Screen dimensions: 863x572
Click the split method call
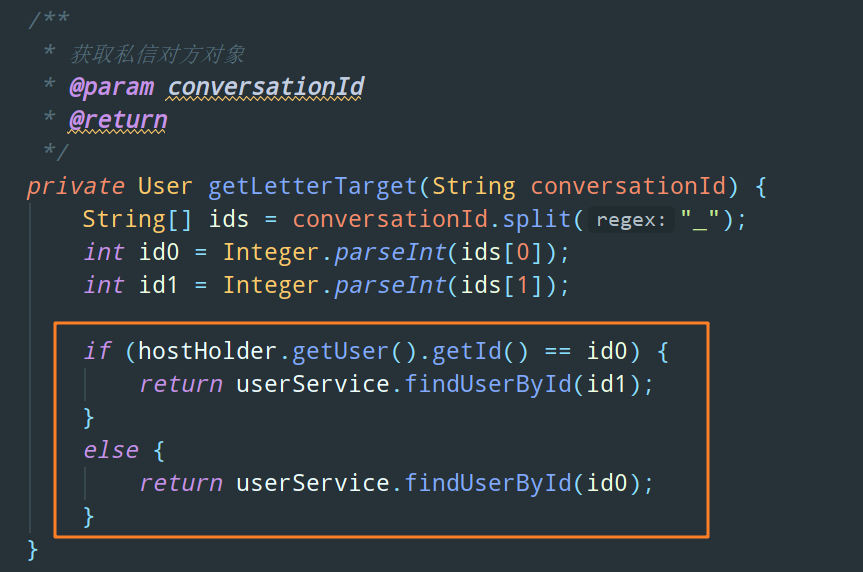(x=537, y=219)
